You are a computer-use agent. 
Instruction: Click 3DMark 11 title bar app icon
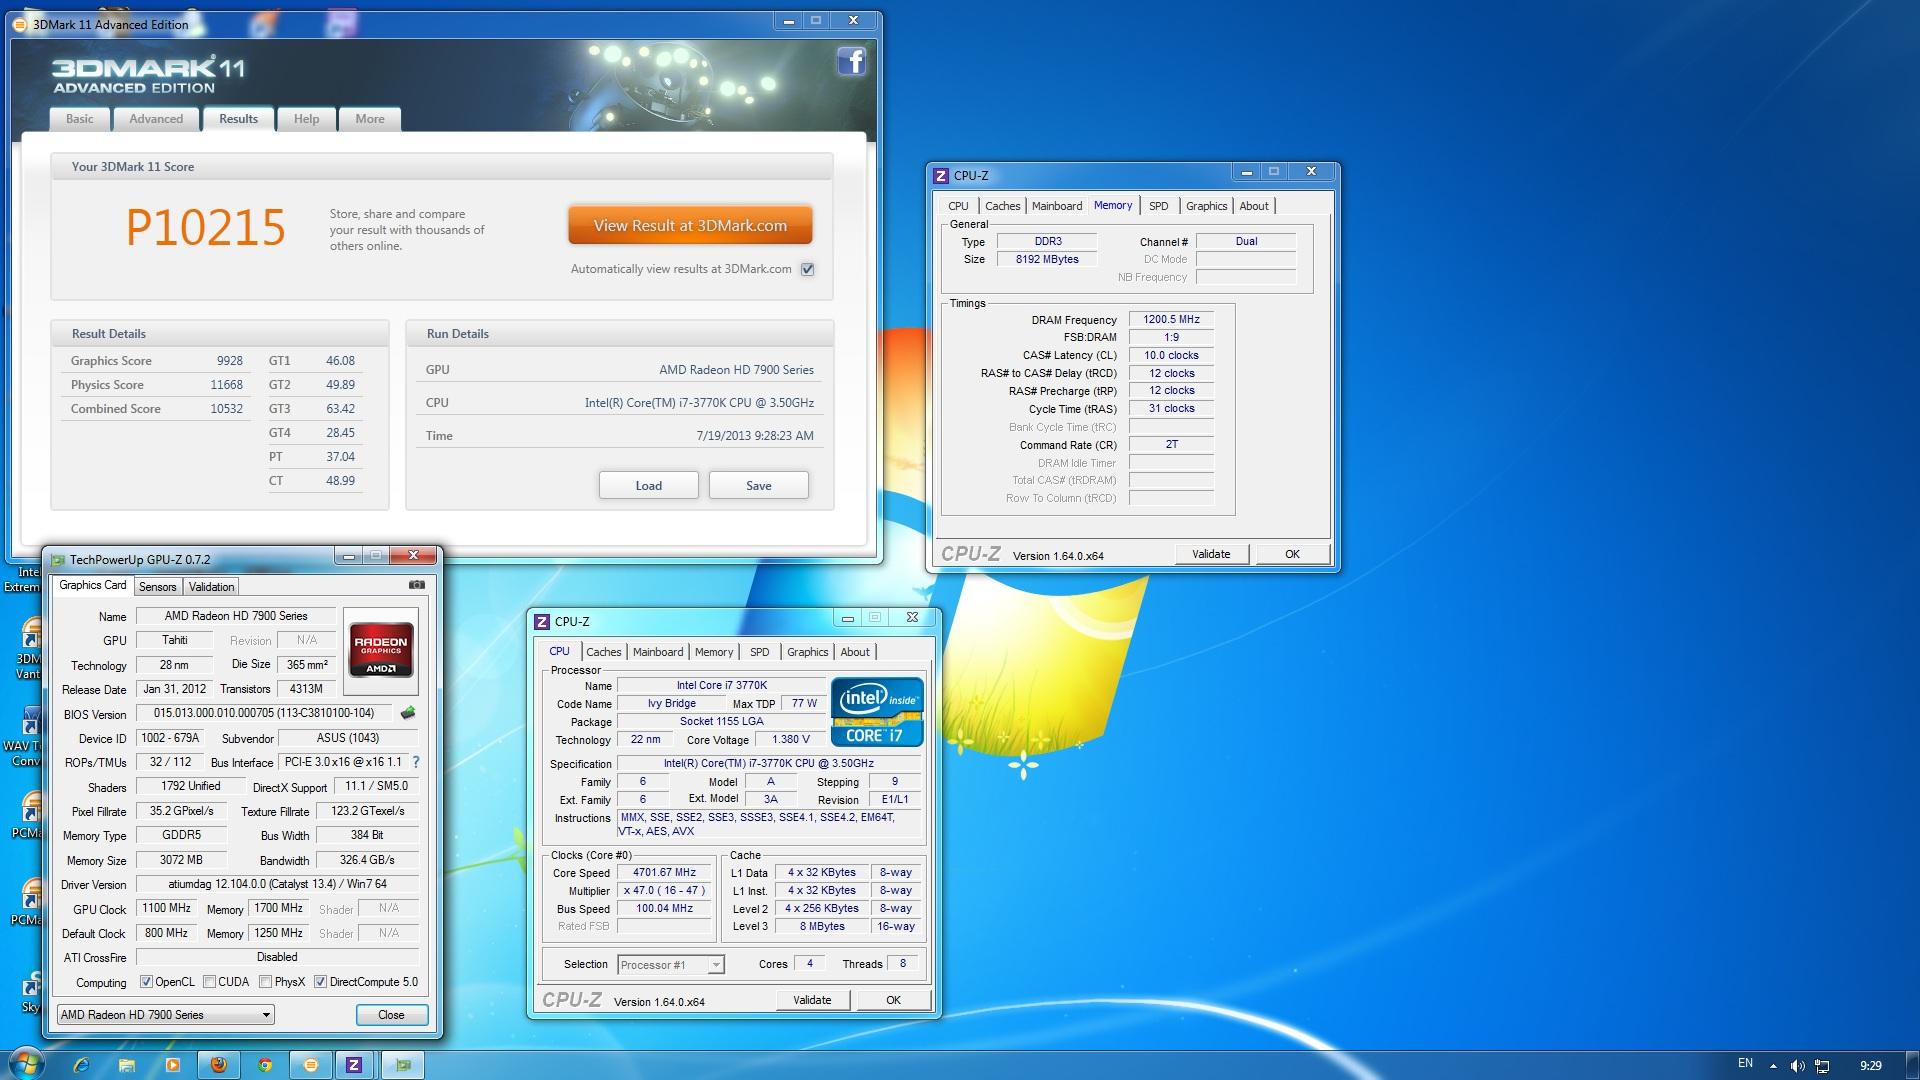19,25
